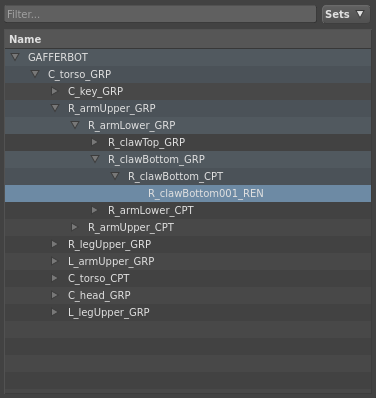Collapse the C_torso_GRP node
This screenshot has height=398, width=376.
coord(35,74)
